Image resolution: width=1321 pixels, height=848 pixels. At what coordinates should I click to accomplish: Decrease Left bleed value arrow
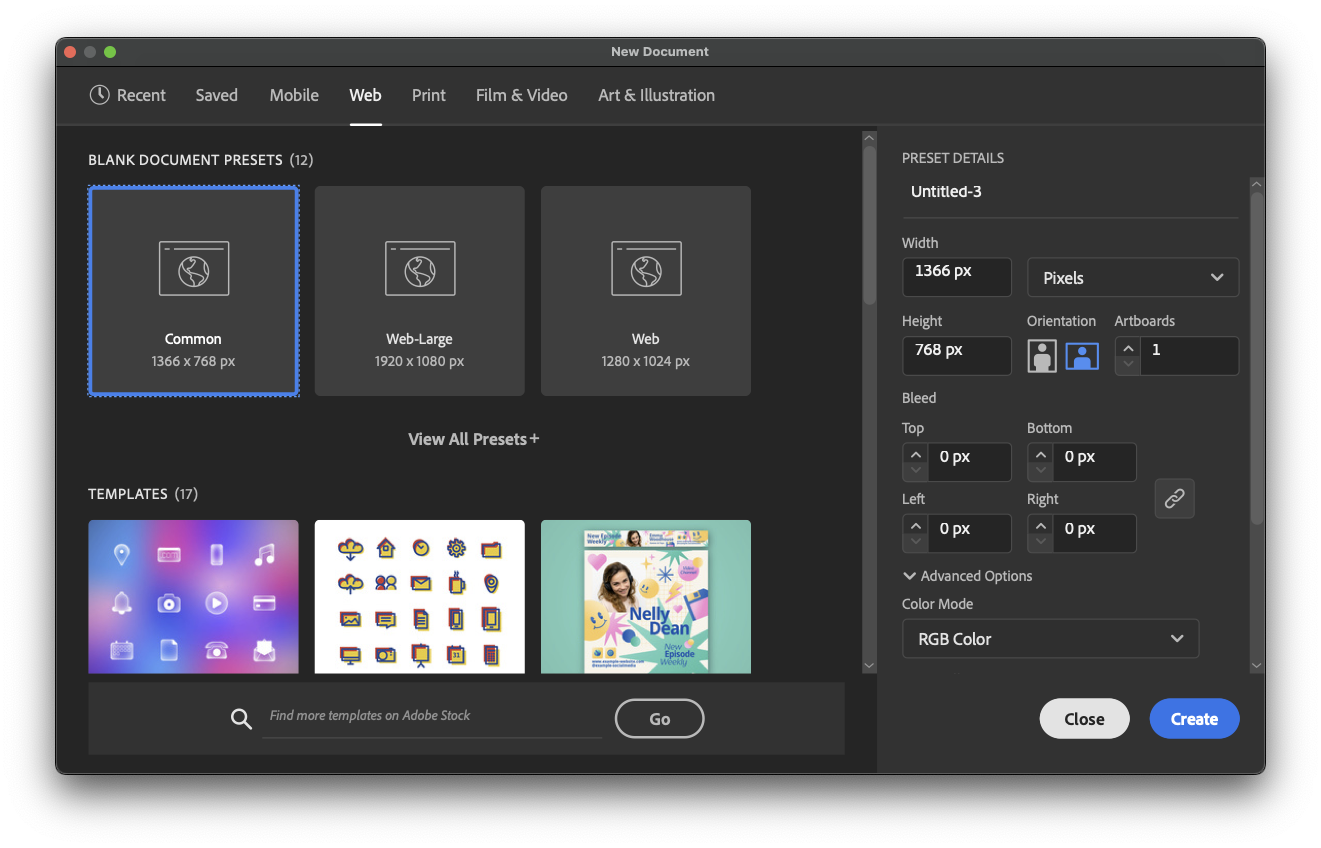tap(915, 542)
